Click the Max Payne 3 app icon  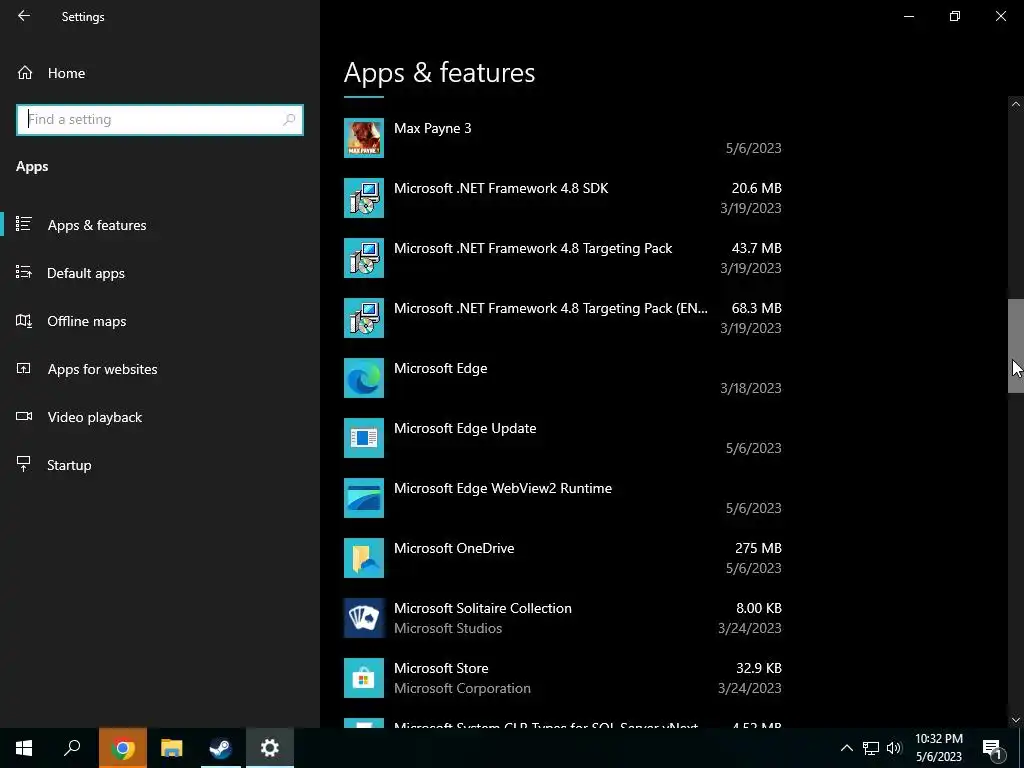point(364,138)
